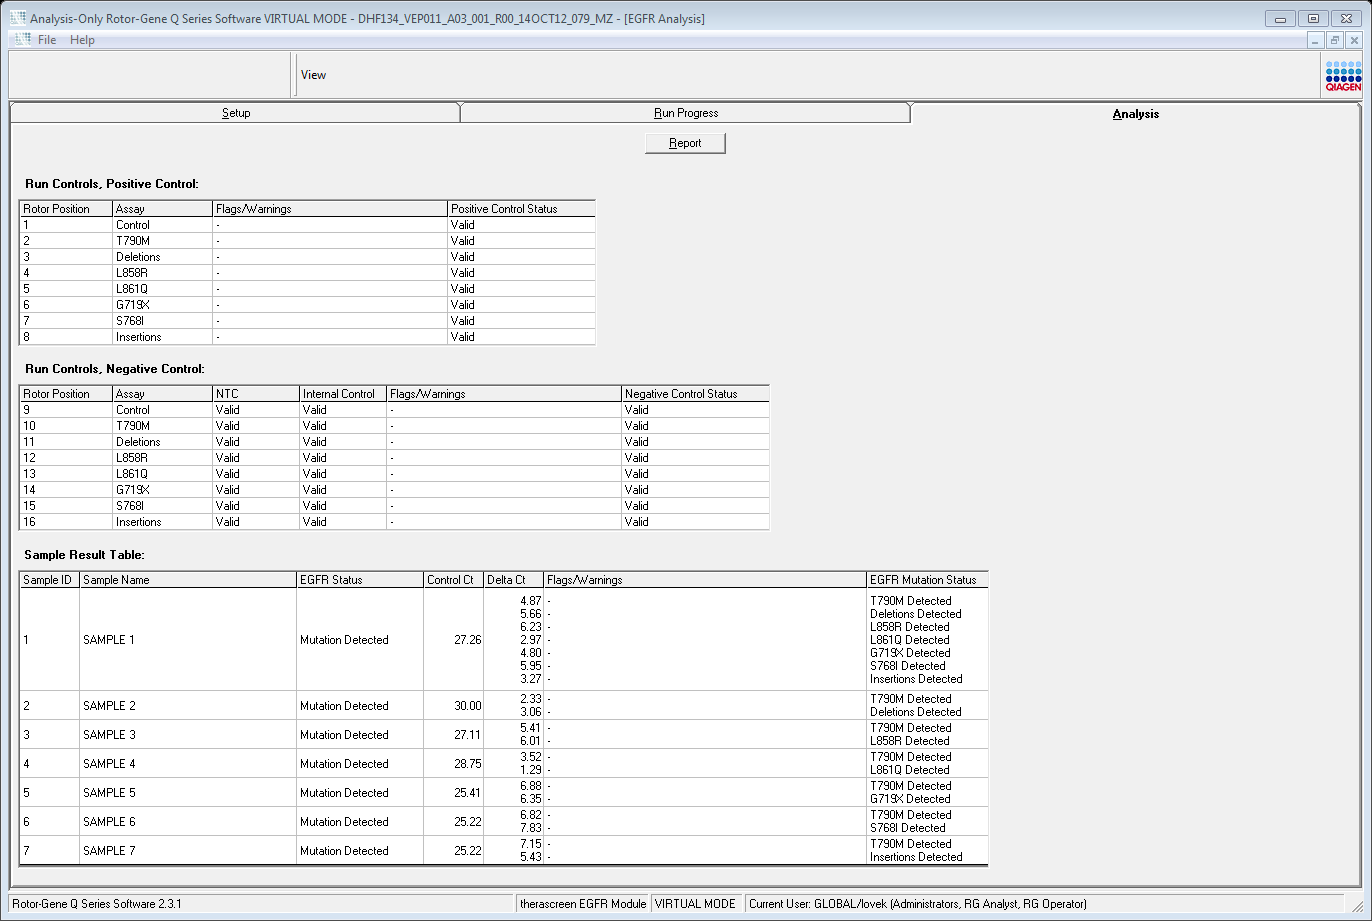
Task: Select the SAMPLE 5 name cell
Action: click(x=188, y=793)
